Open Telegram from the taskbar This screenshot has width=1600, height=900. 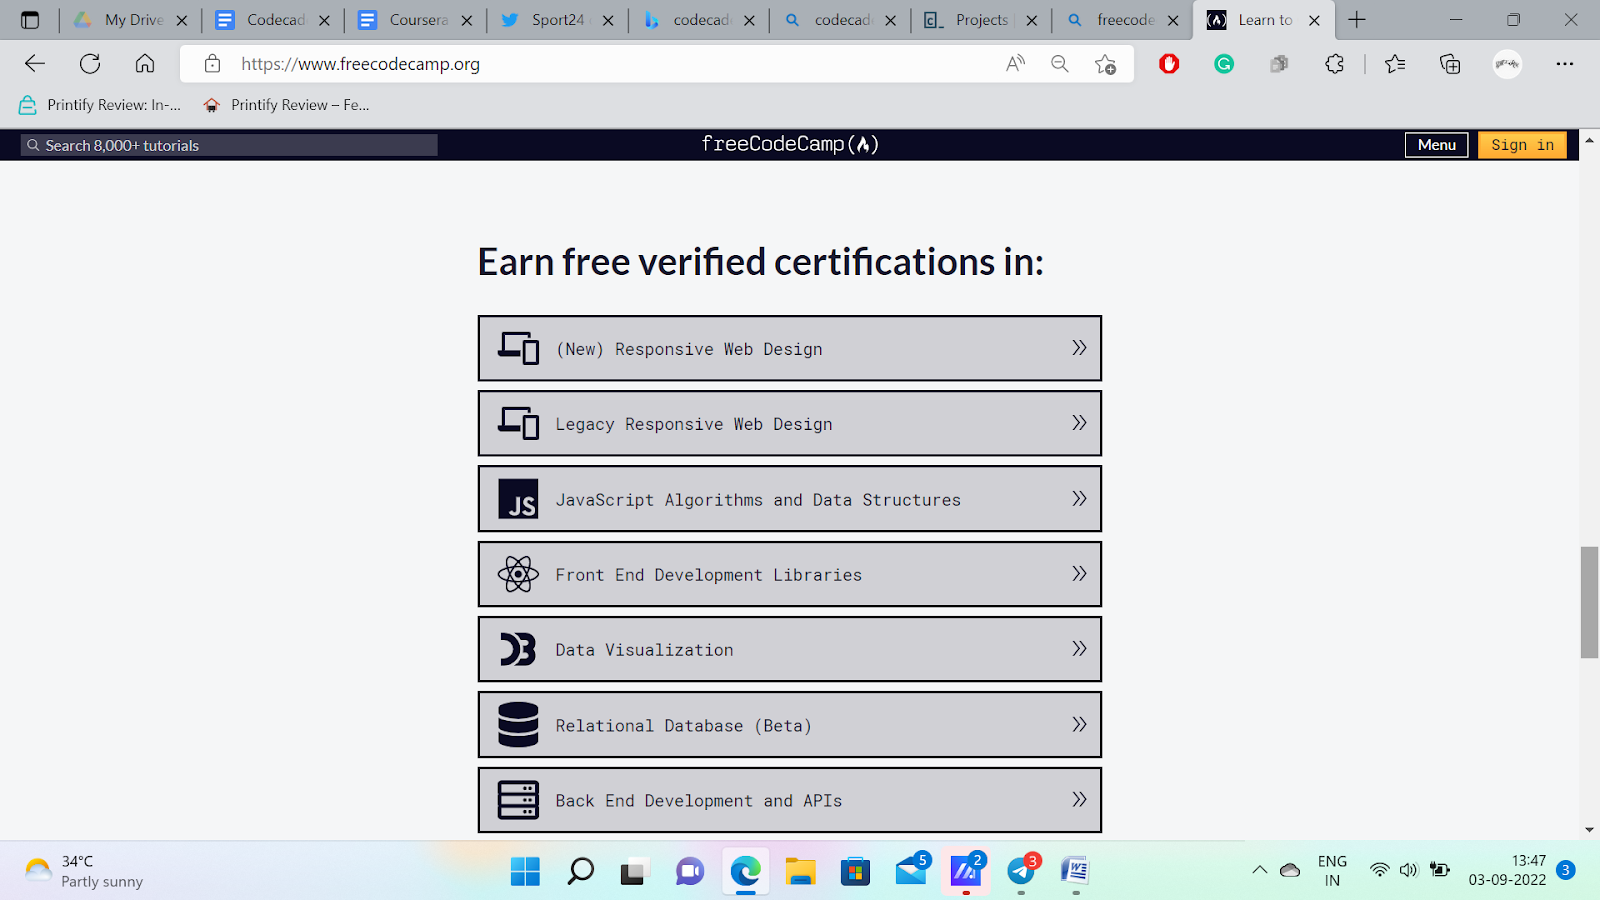1022,869
